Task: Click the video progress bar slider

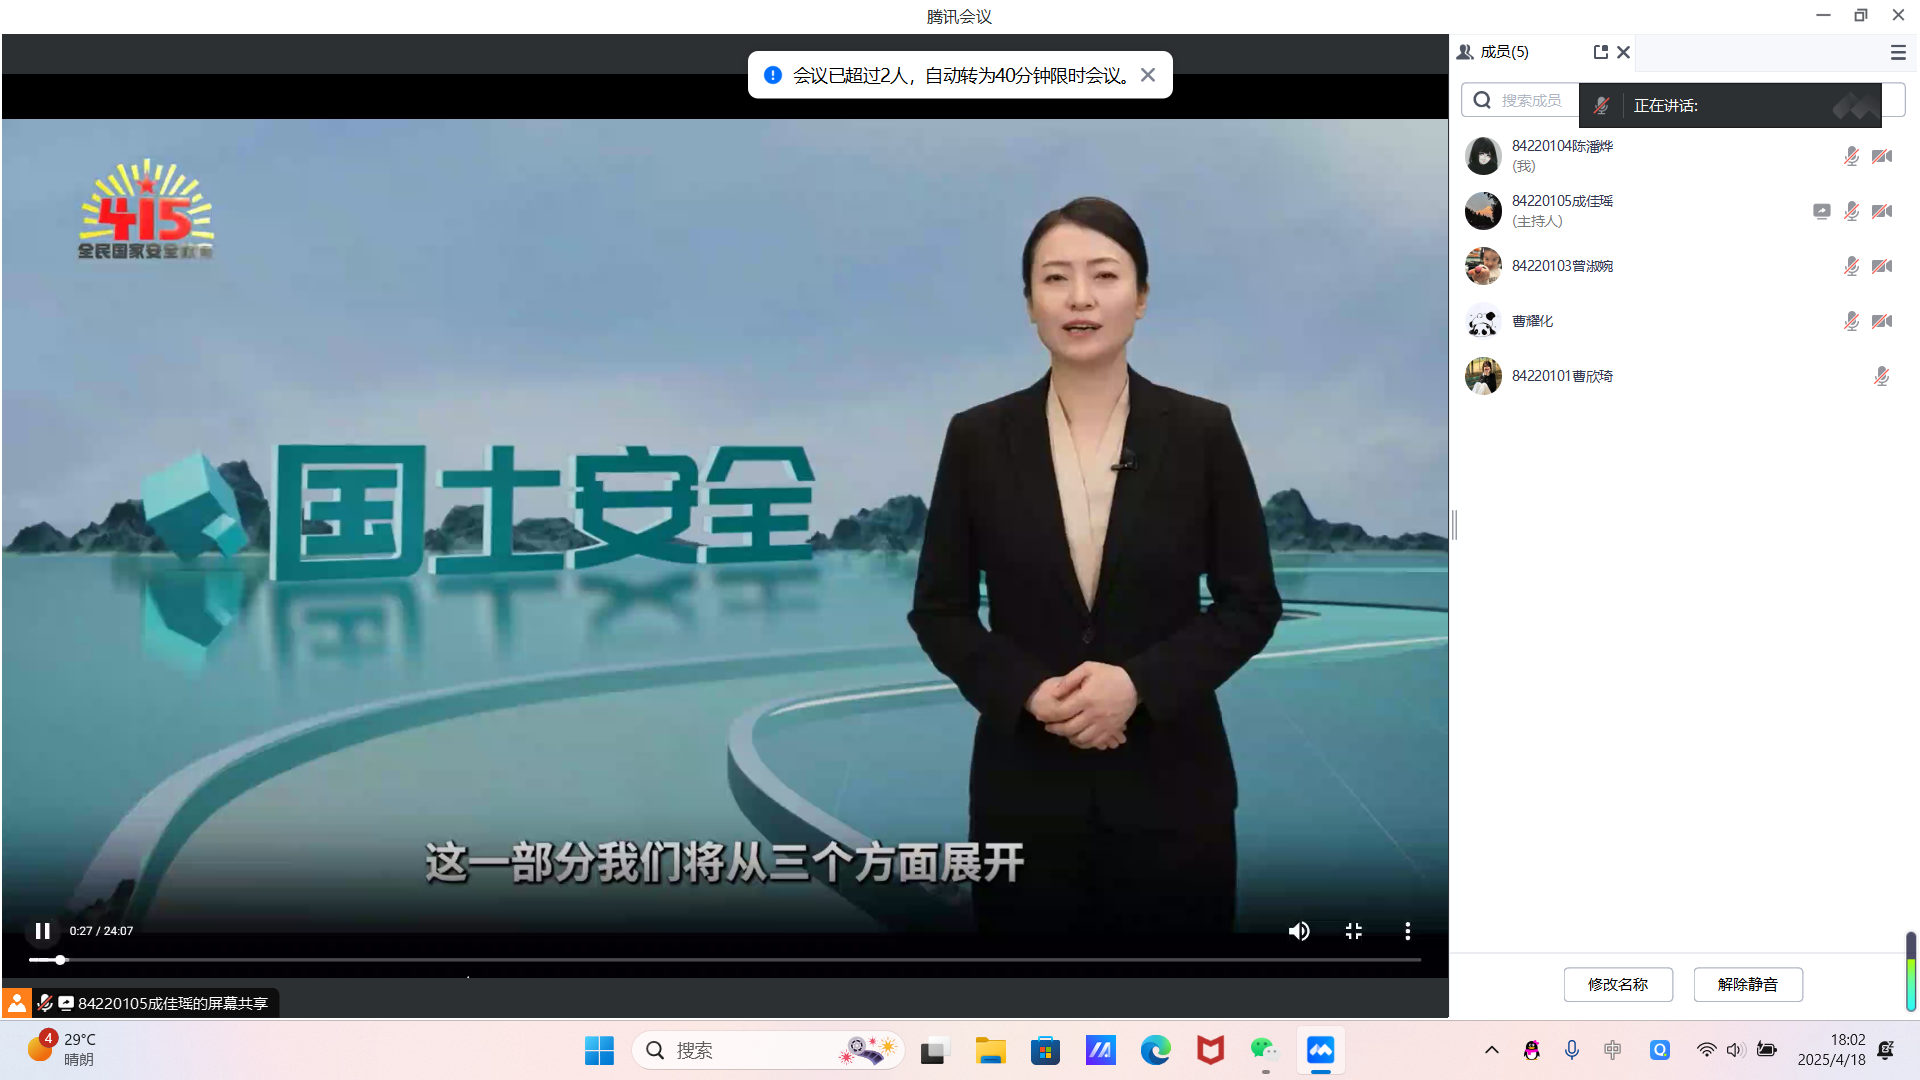Action: tap(60, 960)
